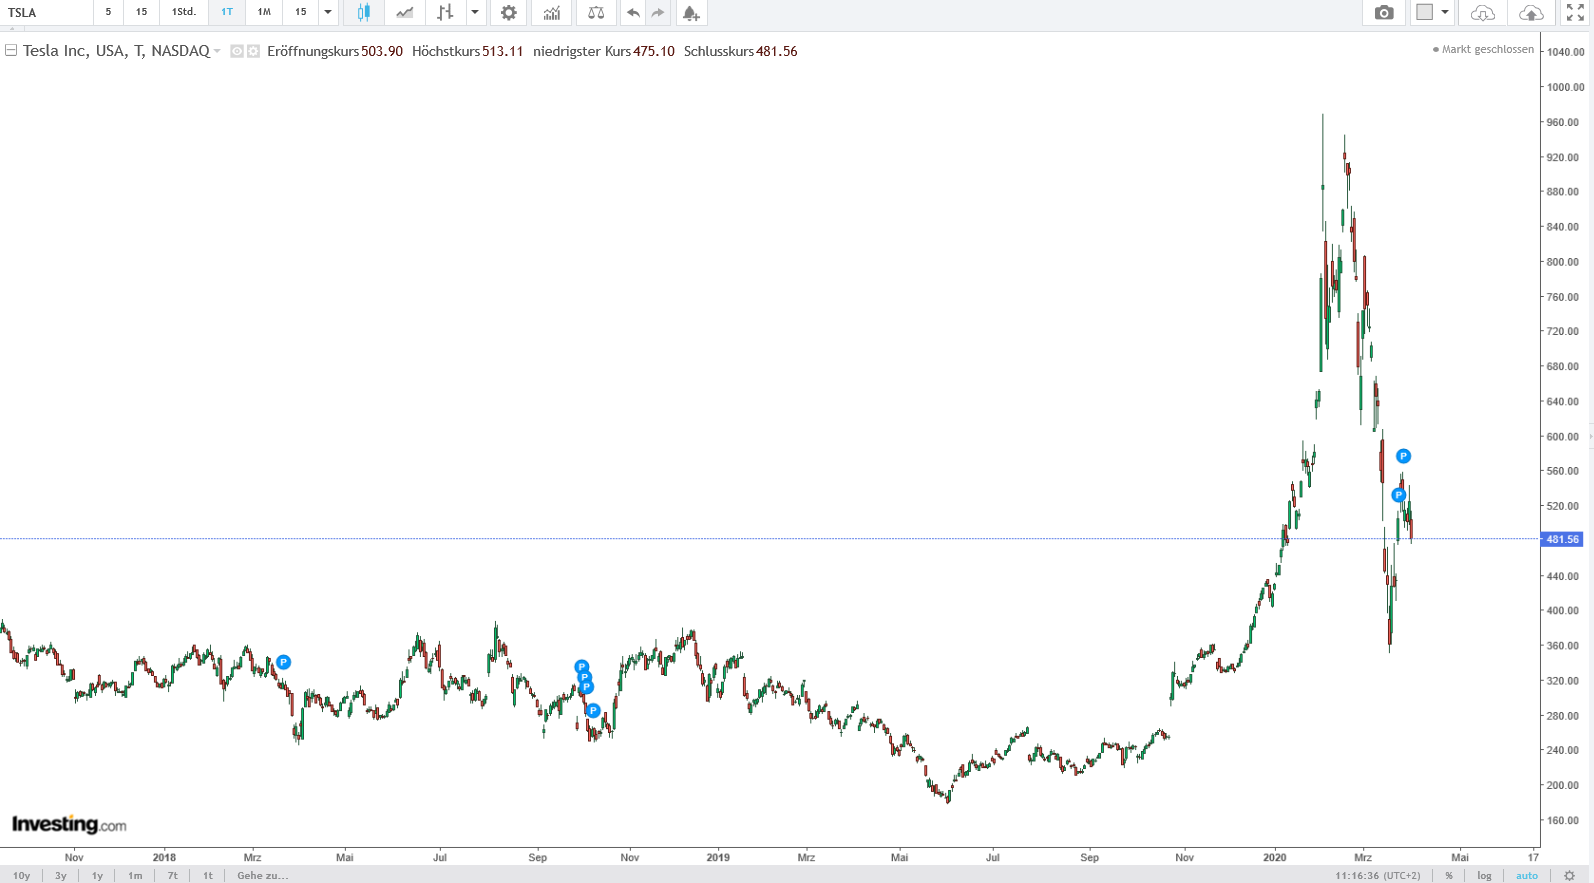Click the Höchstkurs value 513.11

(503, 51)
